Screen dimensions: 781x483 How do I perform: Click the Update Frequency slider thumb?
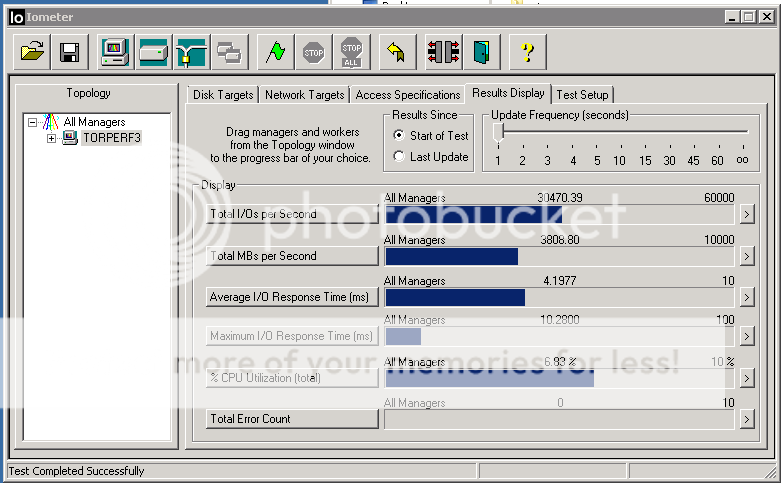tap(498, 133)
